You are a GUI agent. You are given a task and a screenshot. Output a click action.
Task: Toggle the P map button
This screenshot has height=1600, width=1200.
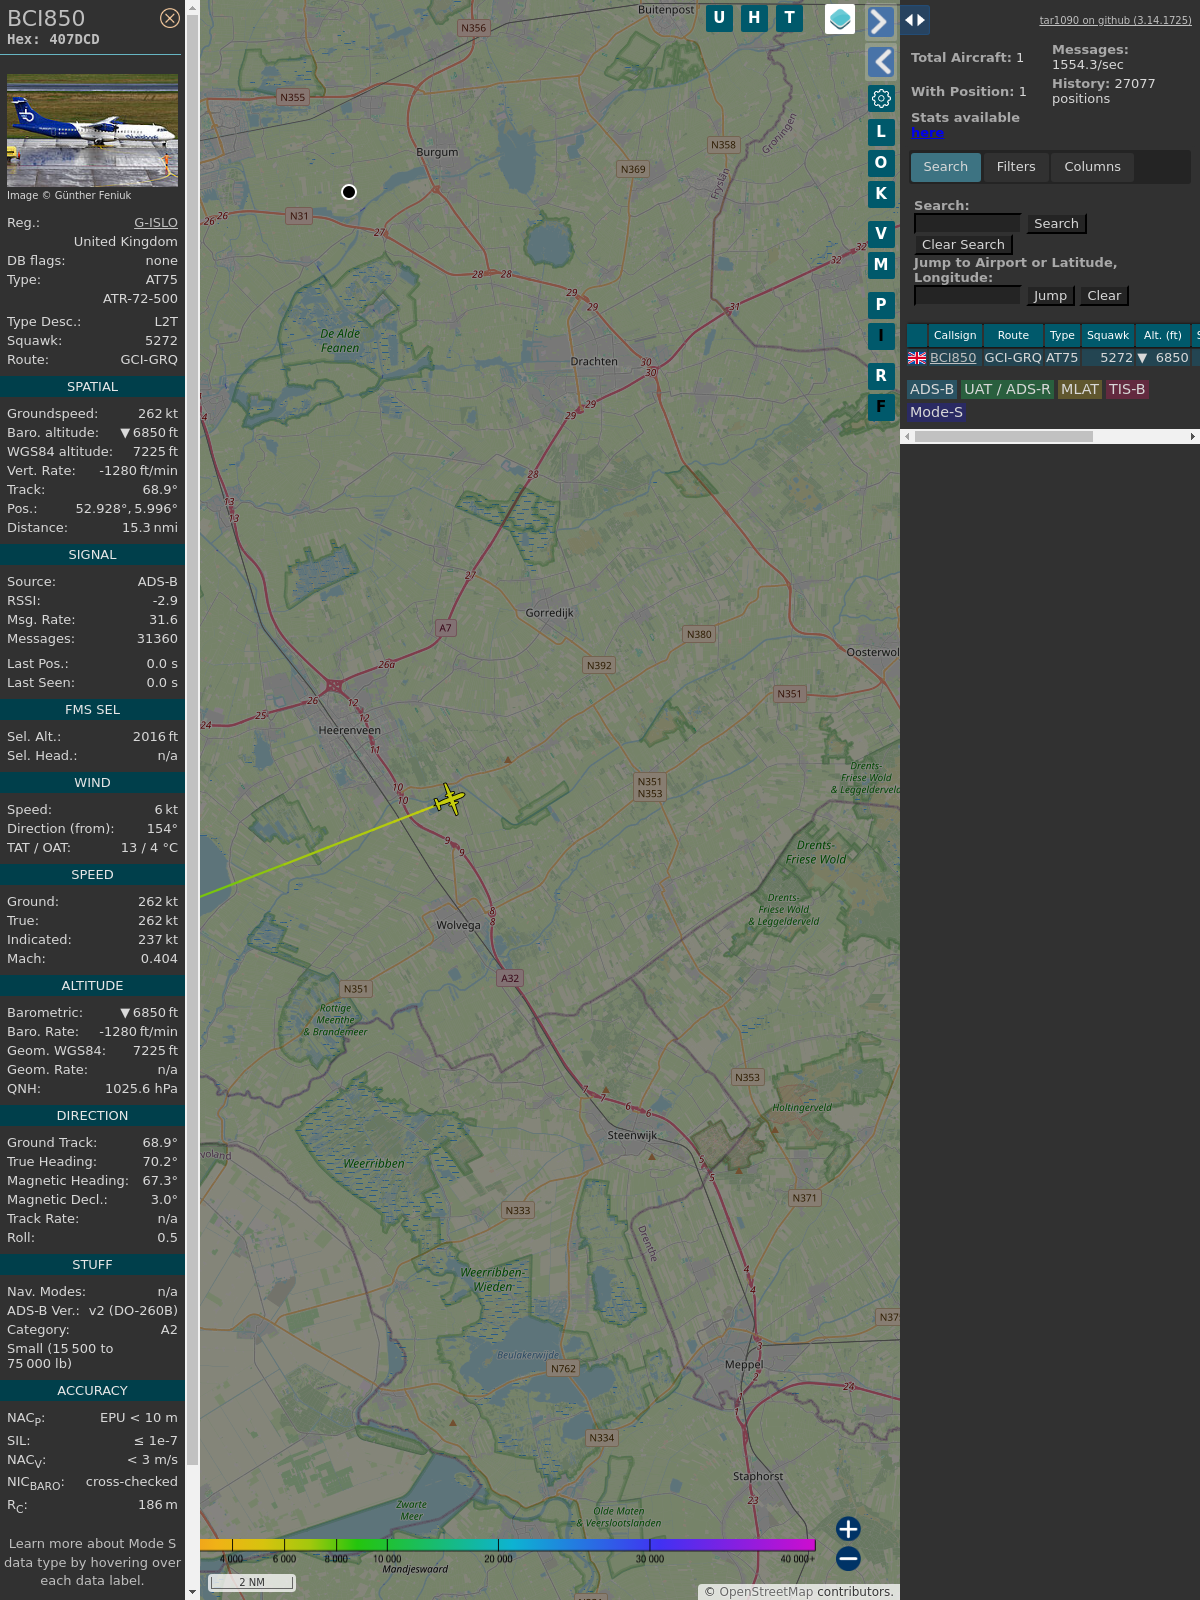(881, 304)
